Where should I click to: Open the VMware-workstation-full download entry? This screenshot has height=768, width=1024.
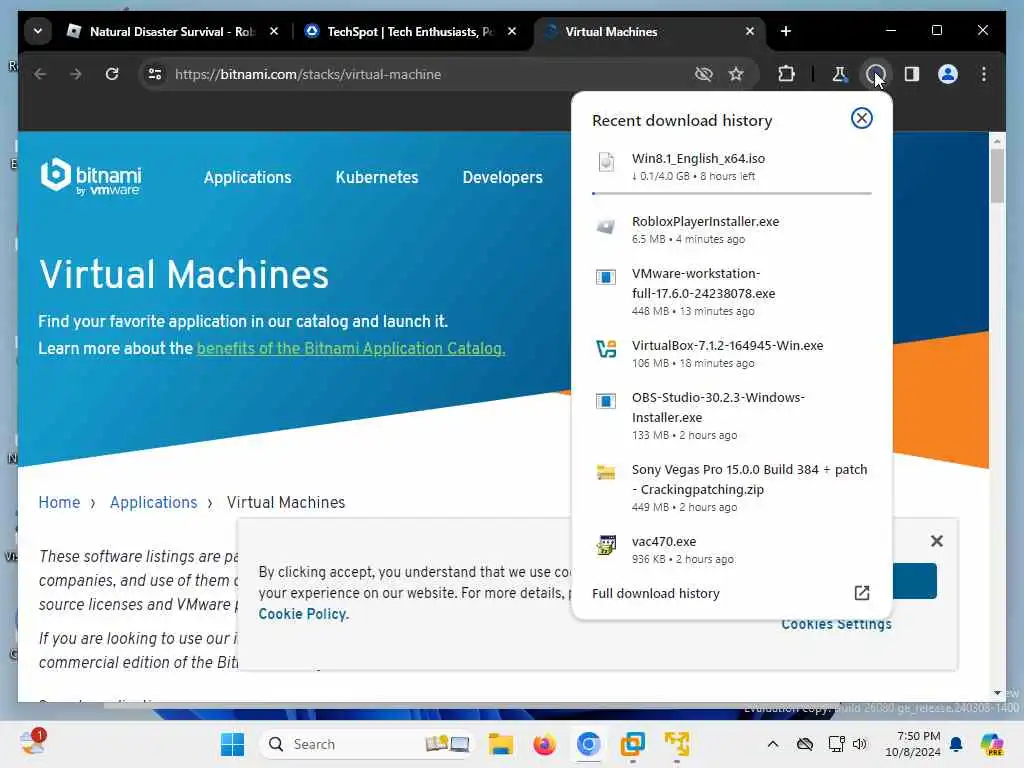(731, 291)
